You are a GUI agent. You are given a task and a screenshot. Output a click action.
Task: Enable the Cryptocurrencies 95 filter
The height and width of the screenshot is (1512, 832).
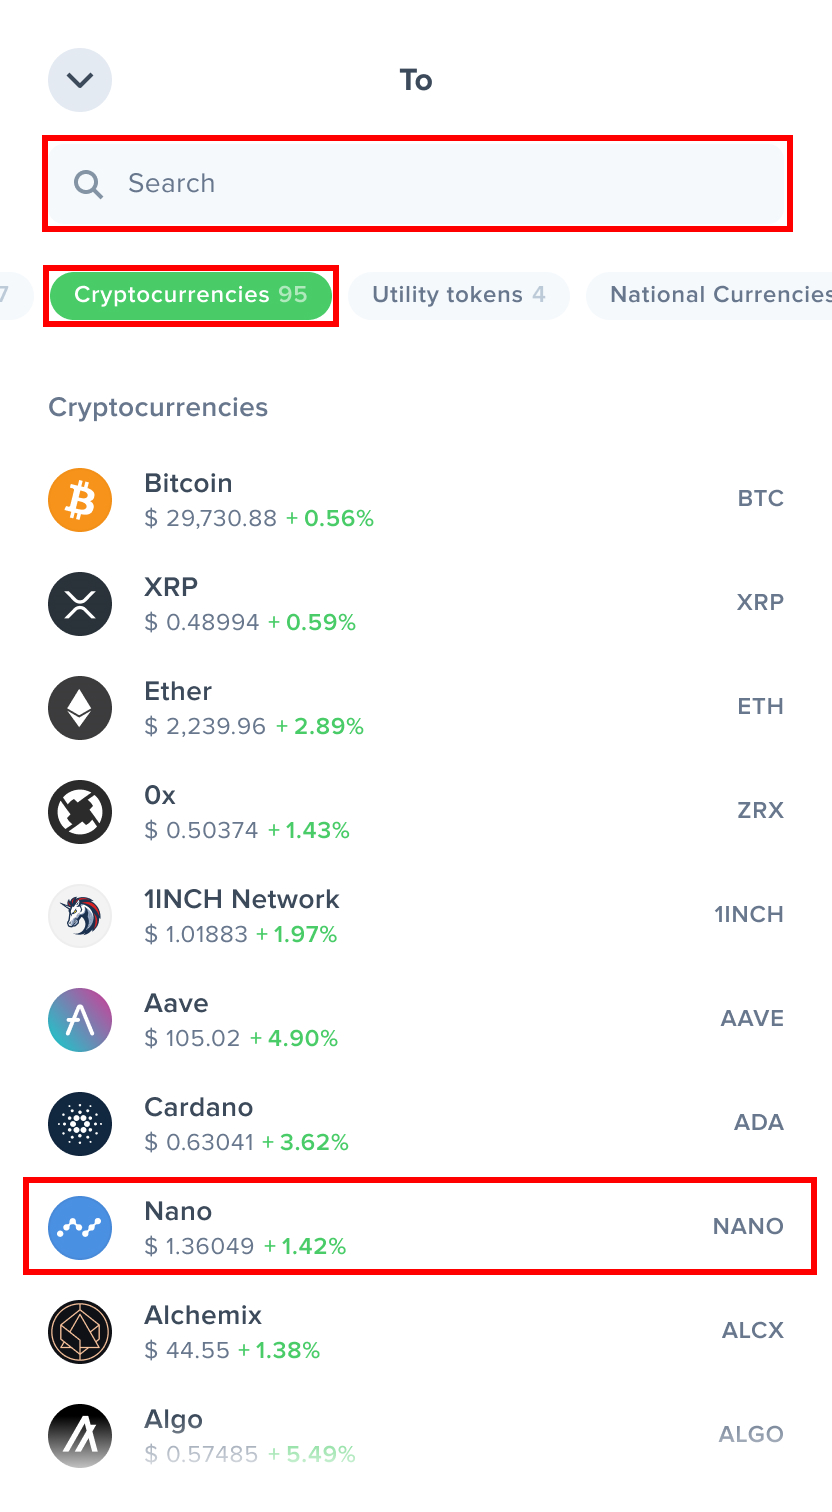[x=190, y=295]
